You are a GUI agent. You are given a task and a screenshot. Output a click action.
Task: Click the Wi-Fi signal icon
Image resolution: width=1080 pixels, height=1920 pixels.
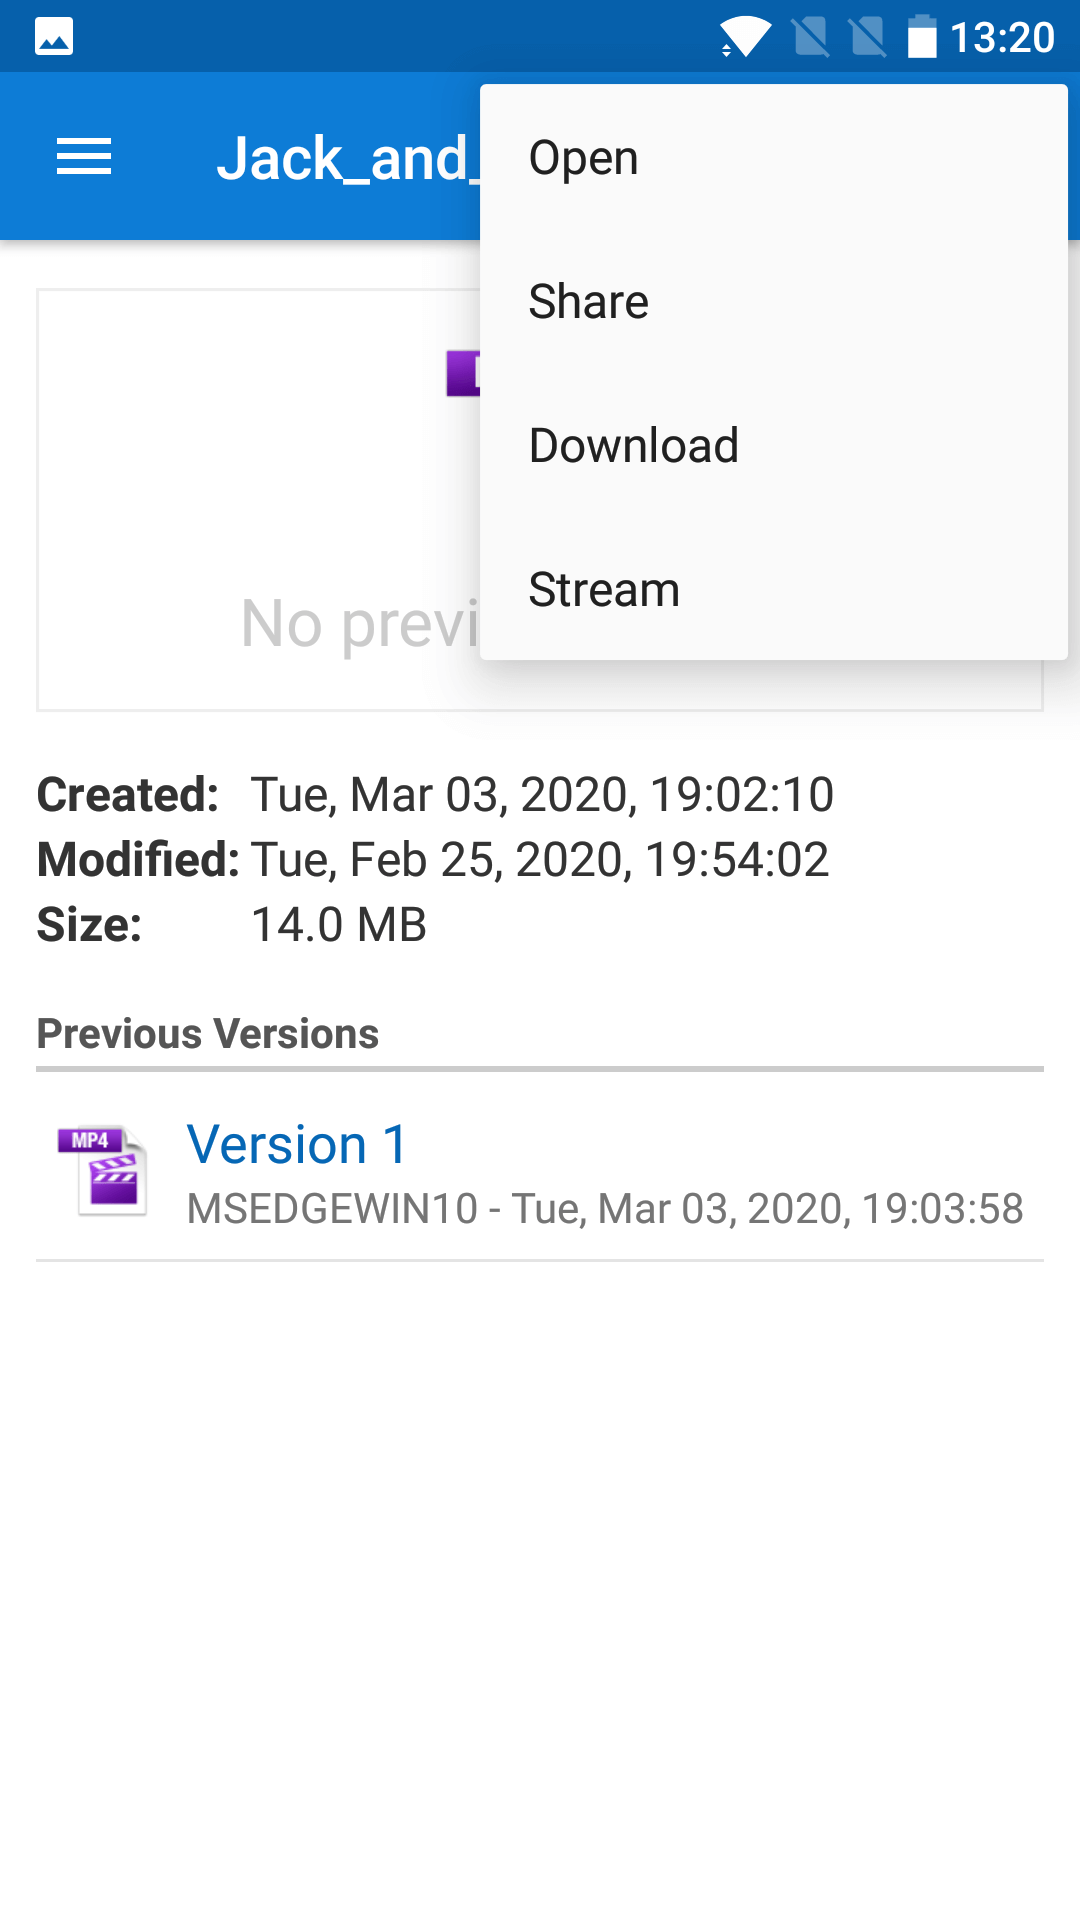(745, 38)
